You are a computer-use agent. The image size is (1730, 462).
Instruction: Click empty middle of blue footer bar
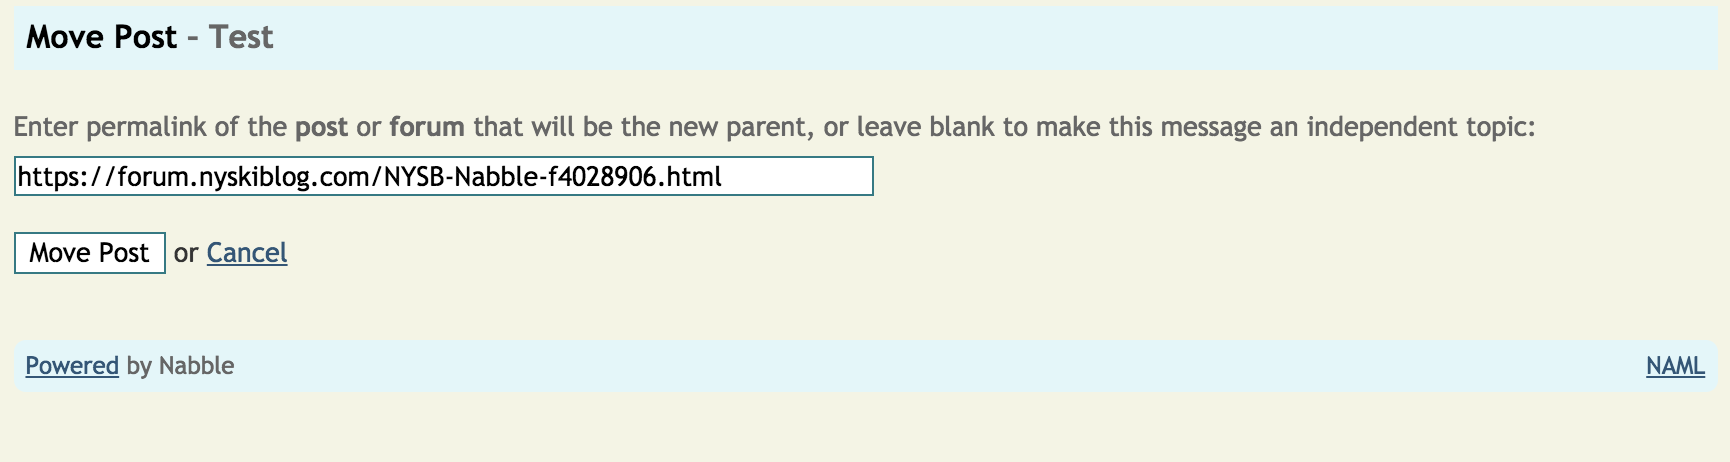900,366
